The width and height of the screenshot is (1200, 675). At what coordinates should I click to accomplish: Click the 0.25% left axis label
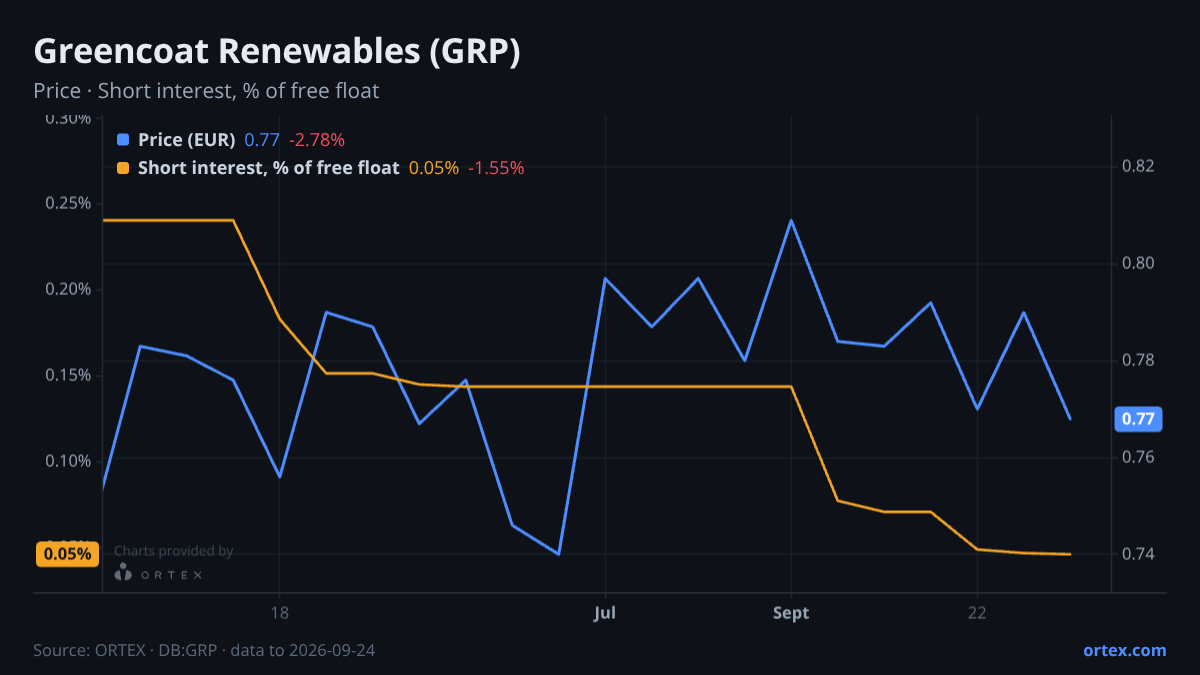tap(69, 204)
